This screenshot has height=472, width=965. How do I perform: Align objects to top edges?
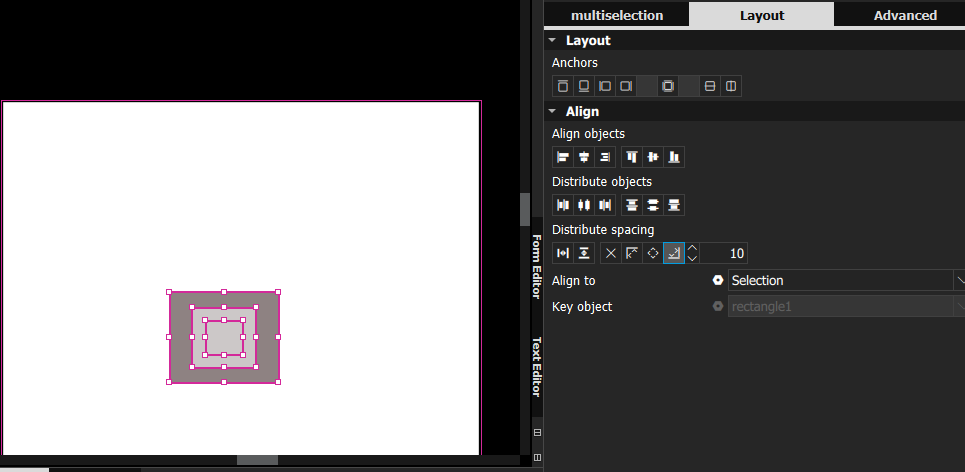point(632,157)
